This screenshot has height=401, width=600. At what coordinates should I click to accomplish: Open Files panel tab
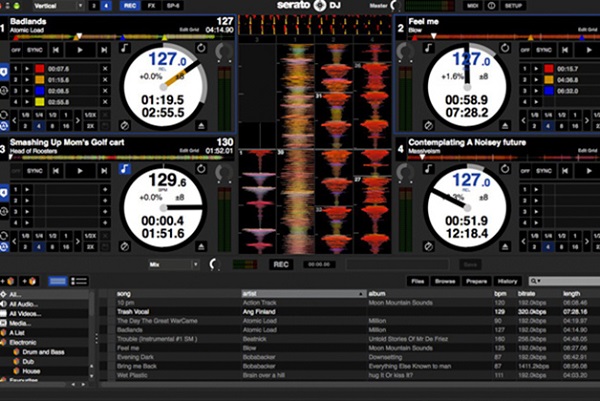[417, 281]
